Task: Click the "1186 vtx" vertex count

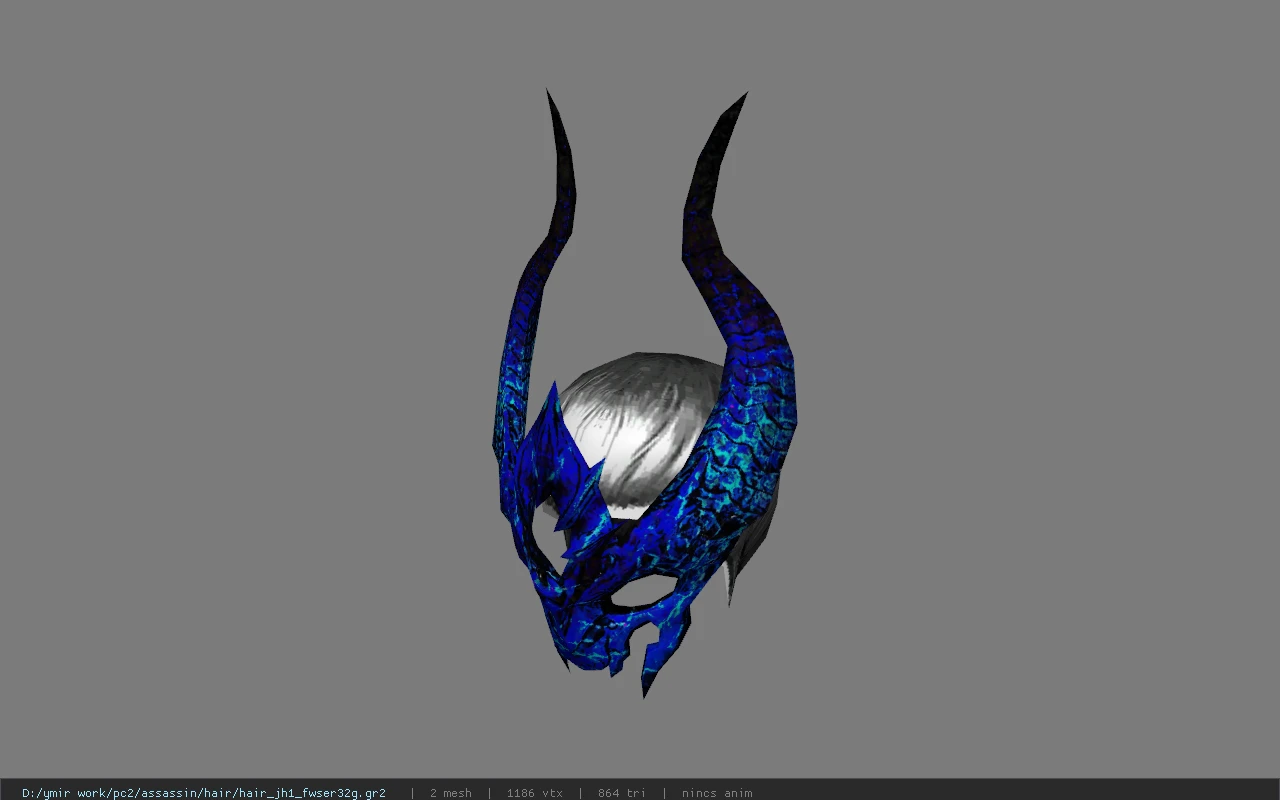Action: click(x=534, y=793)
